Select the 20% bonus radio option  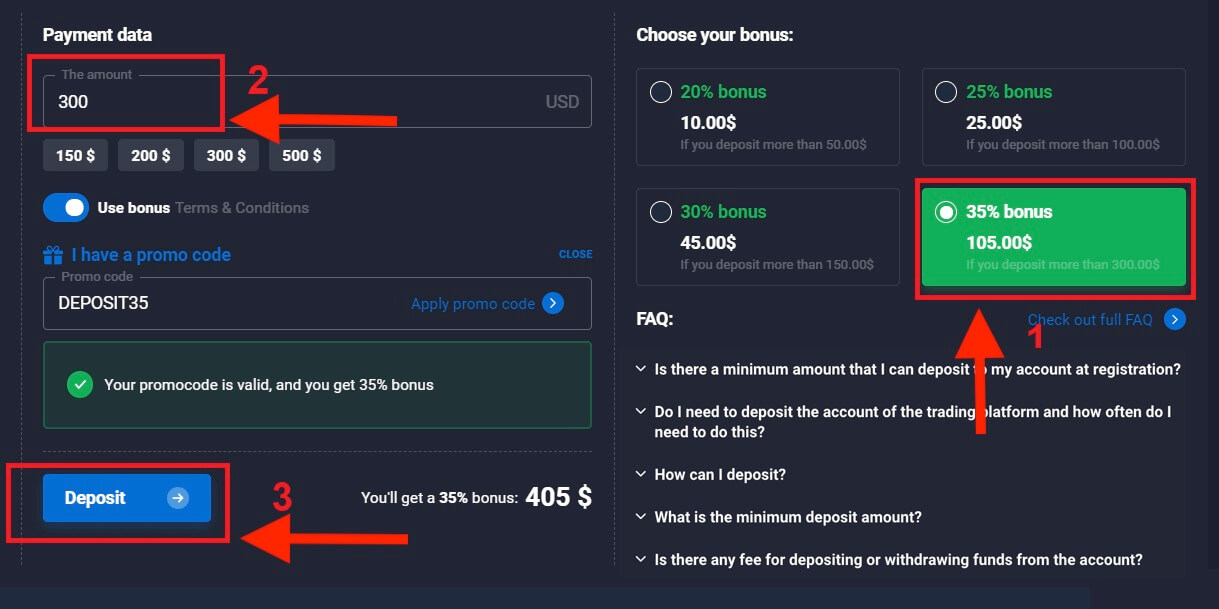pyautogui.click(x=661, y=92)
